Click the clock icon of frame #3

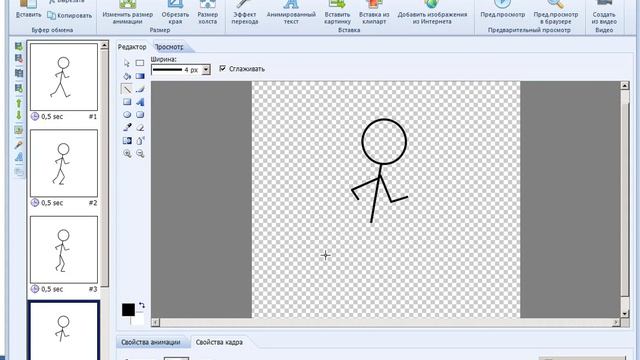click(35, 289)
